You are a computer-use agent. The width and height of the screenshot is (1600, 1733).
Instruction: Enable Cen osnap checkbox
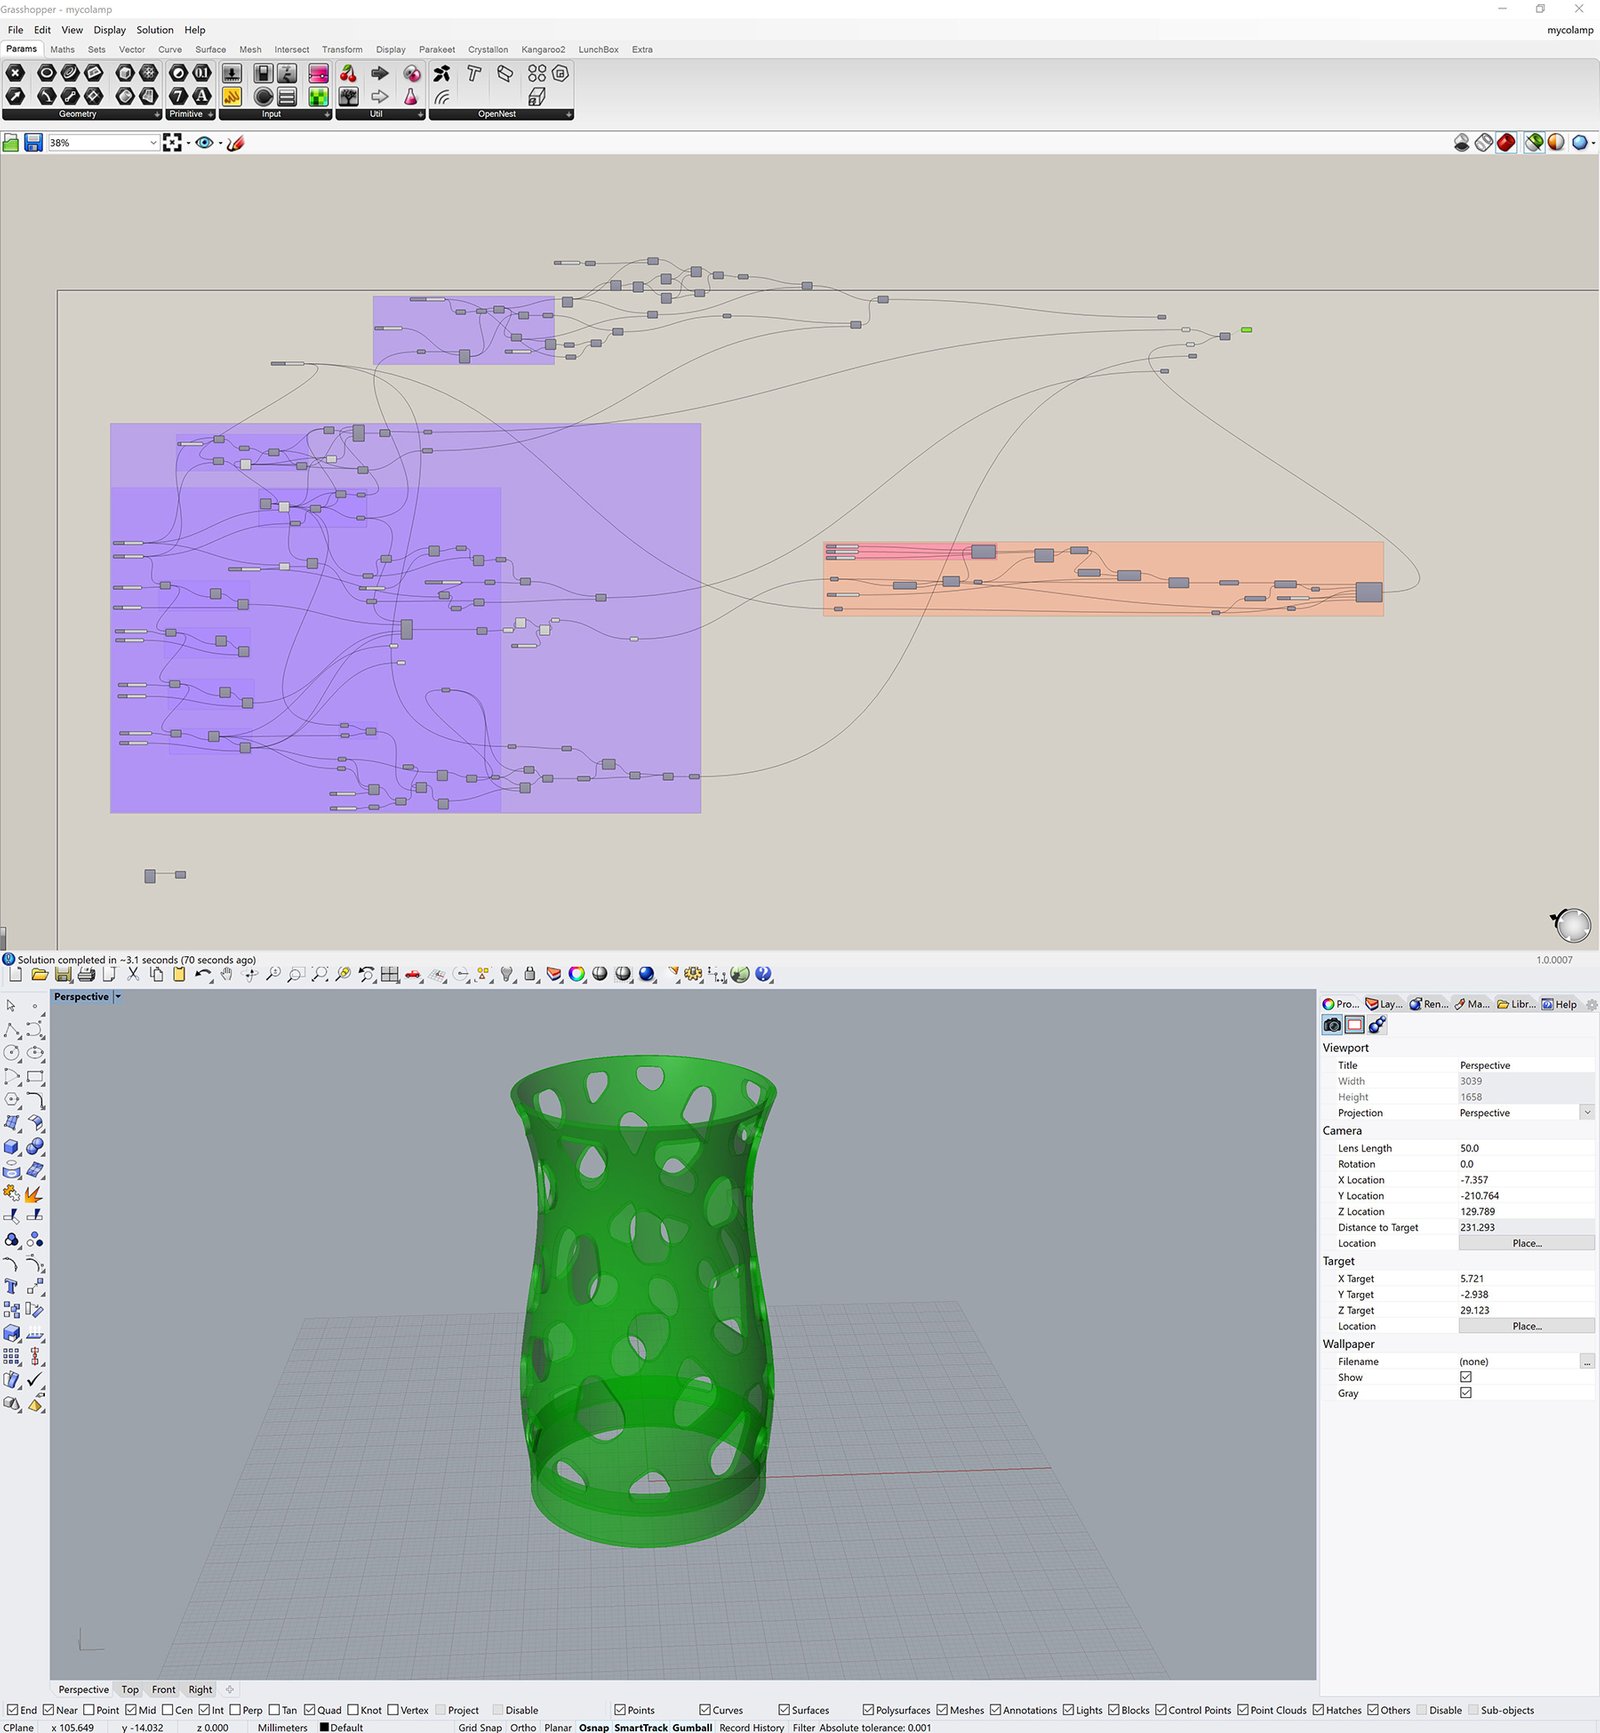(167, 1710)
